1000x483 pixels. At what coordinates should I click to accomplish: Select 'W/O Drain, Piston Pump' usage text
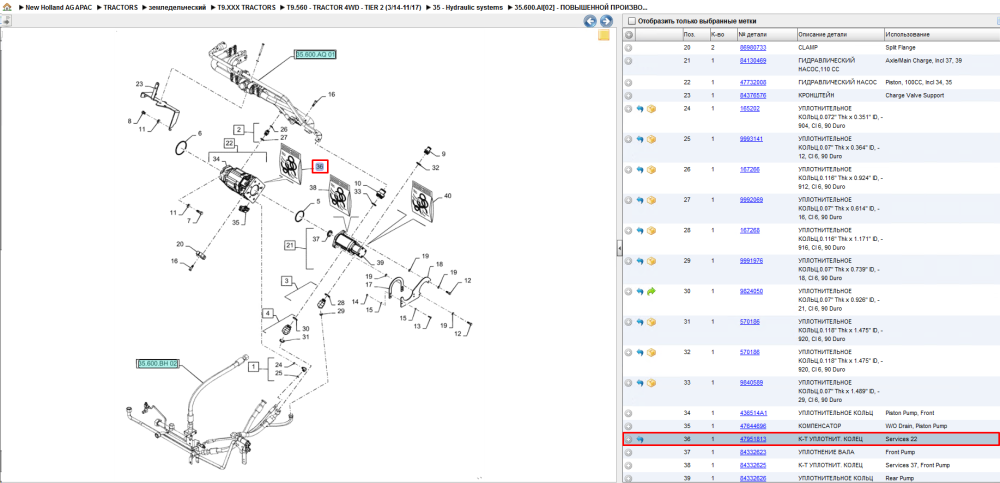click(916, 426)
